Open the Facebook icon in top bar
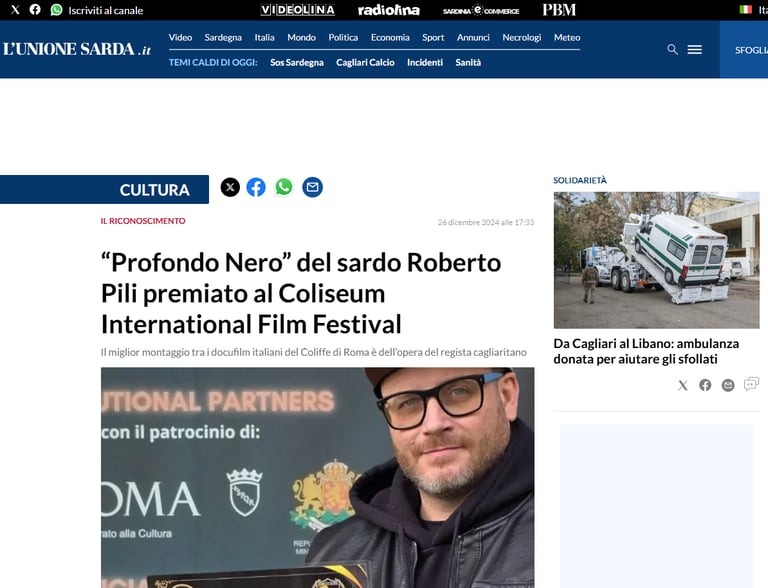Viewport: 768px width, 588px height. pyautogui.click(x=35, y=10)
